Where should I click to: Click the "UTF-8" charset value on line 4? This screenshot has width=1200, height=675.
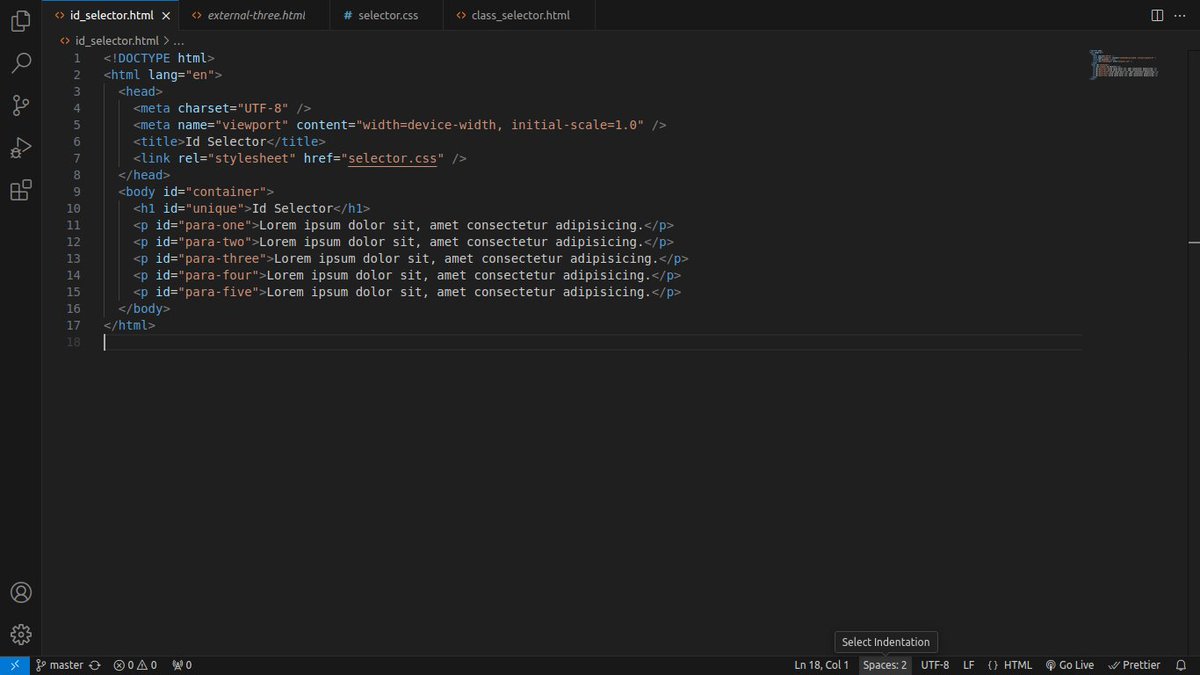(x=262, y=108)
